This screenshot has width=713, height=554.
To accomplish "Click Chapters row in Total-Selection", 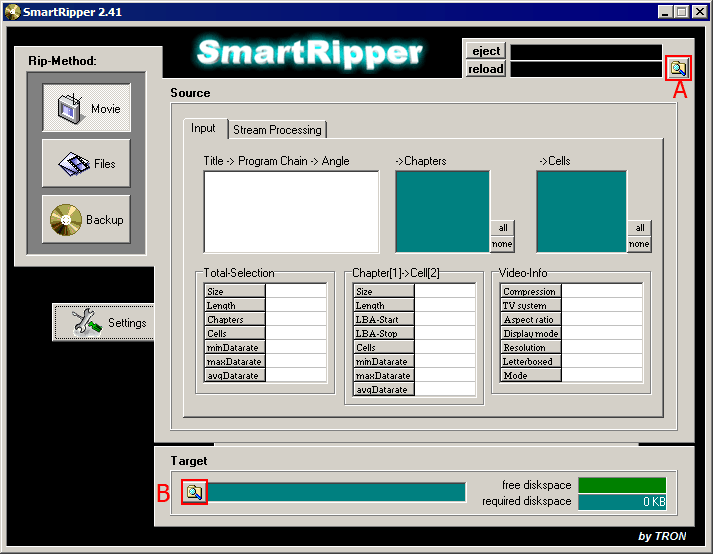I will click(265, 319).
